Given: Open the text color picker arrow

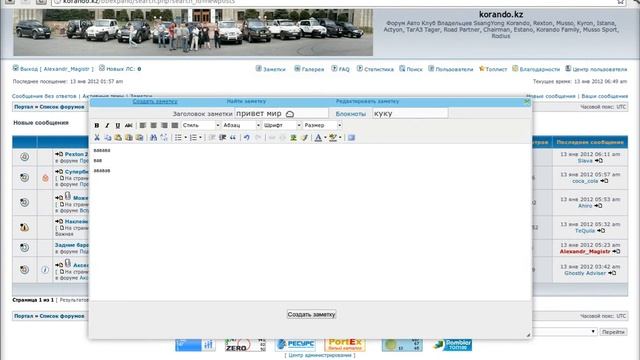Looking at the screenshot, I should 325,138.
